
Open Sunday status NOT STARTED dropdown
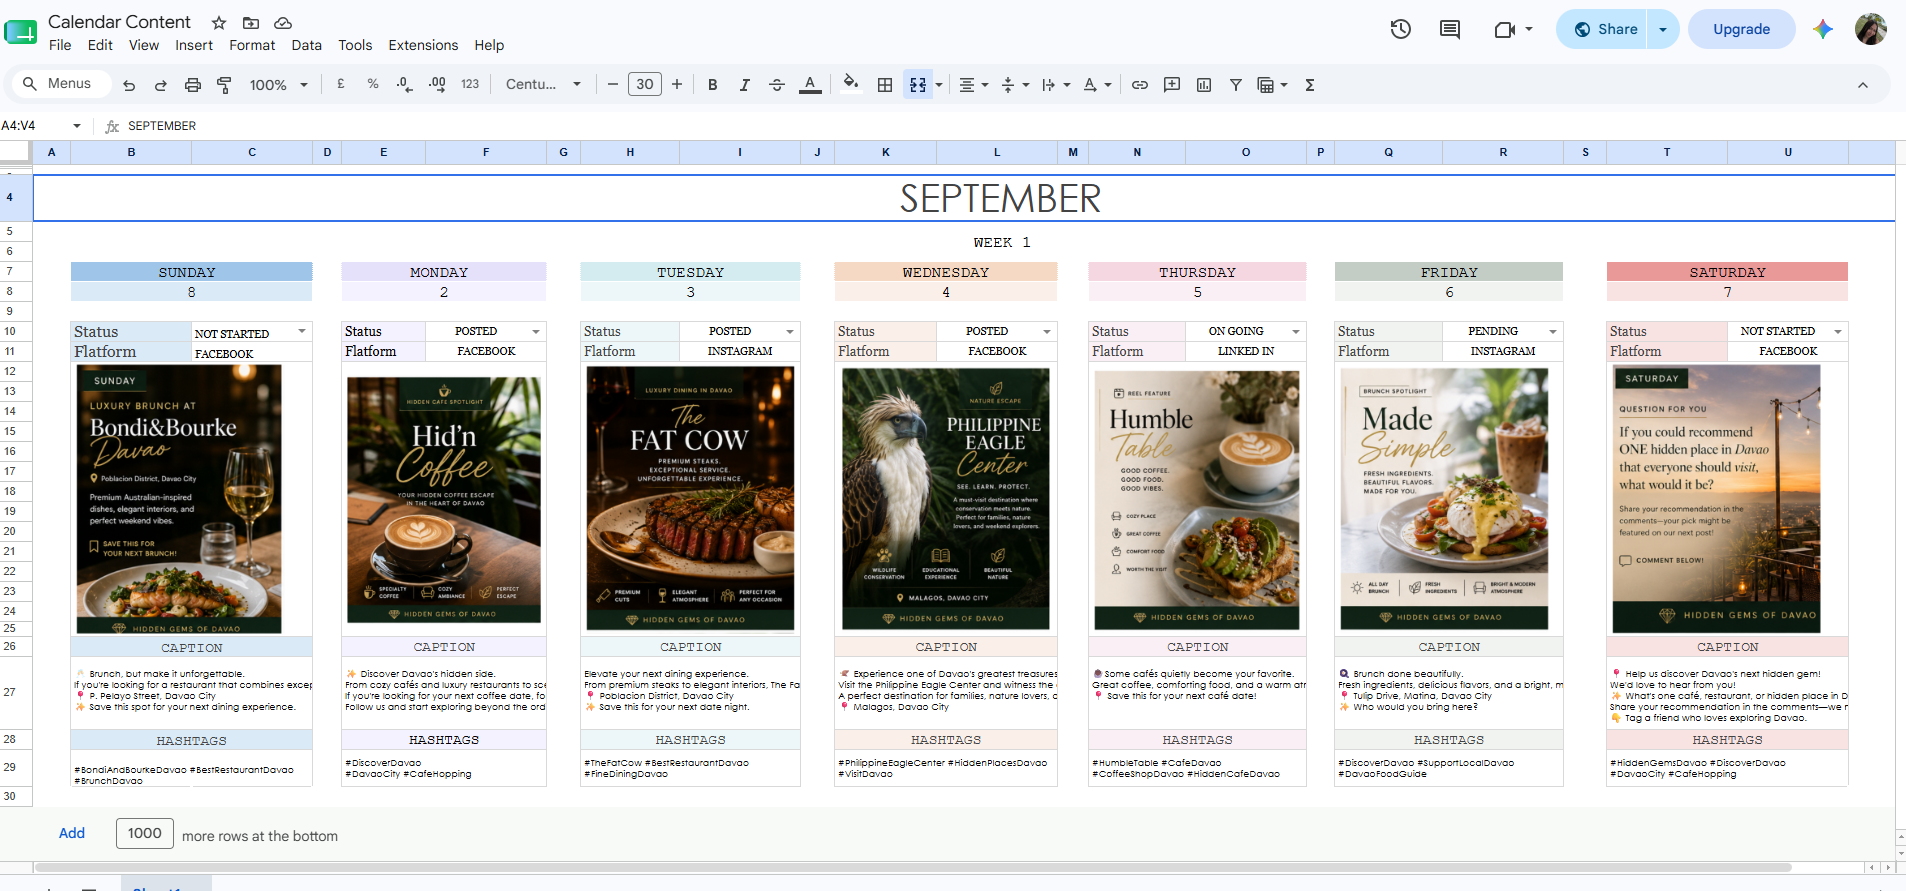coord(302,332)
